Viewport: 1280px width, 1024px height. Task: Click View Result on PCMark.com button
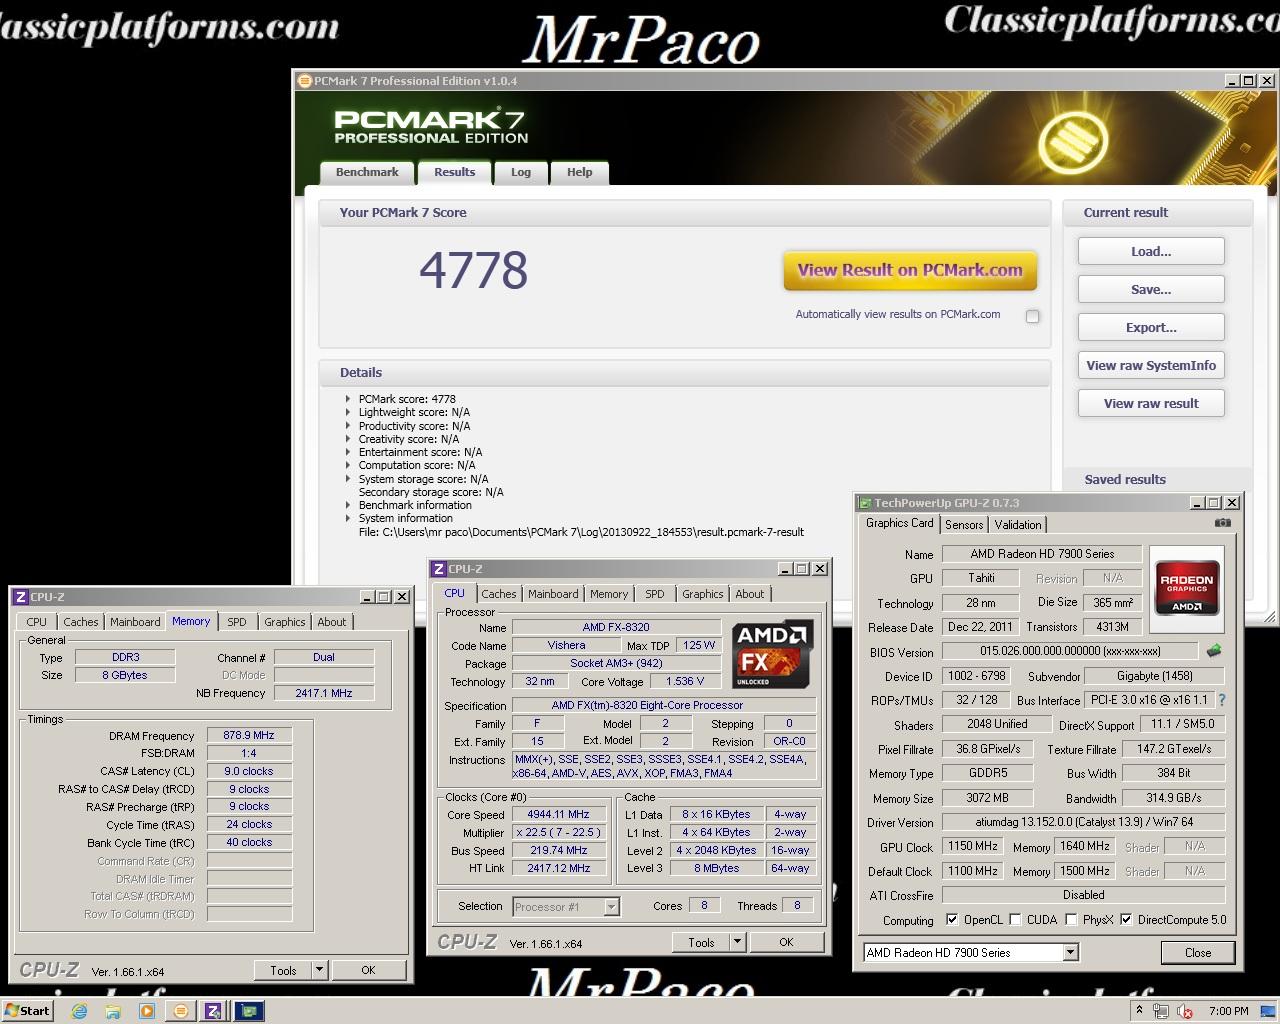[910, 270]
